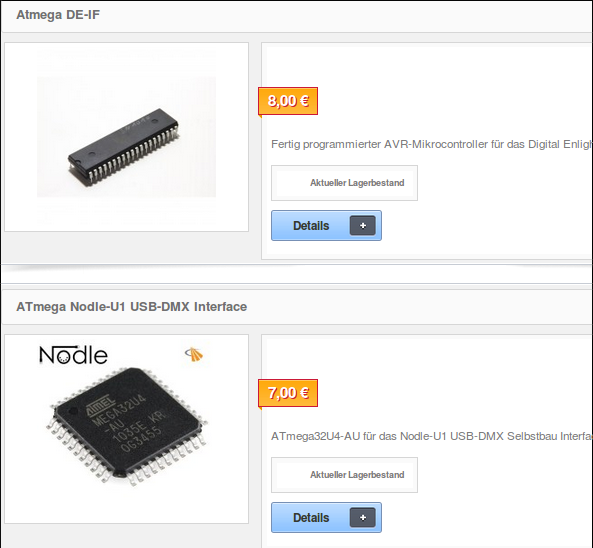Click the 8,00 € price tag

coord(288,101)
